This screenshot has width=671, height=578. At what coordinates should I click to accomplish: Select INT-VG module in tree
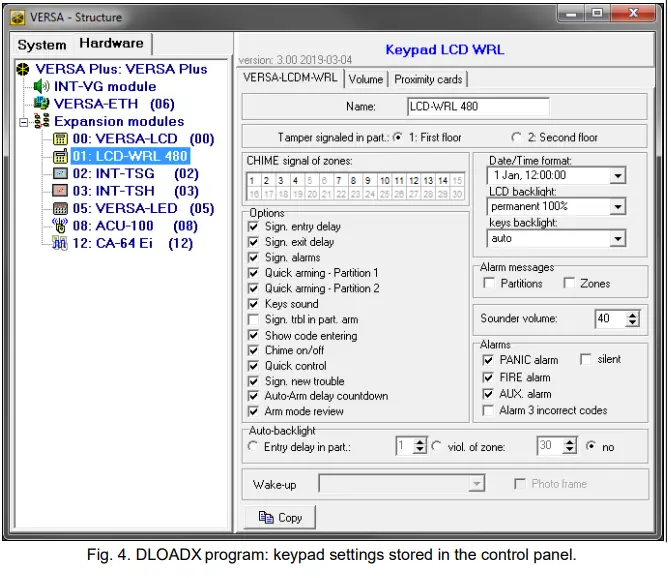pyautogui.click(x=105, y=86)
